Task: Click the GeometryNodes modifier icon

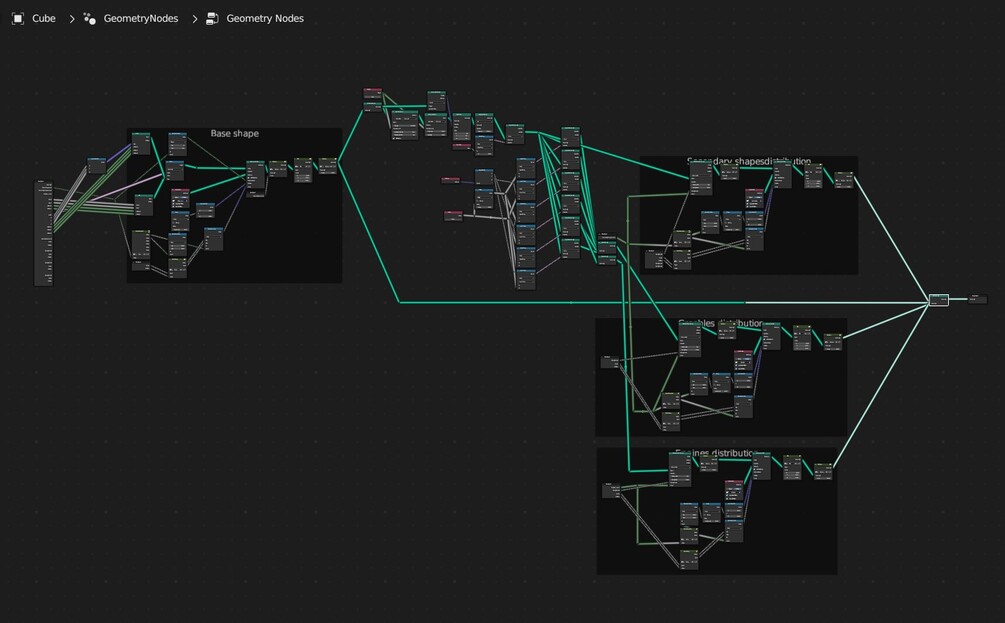Action: pos(90,19)
